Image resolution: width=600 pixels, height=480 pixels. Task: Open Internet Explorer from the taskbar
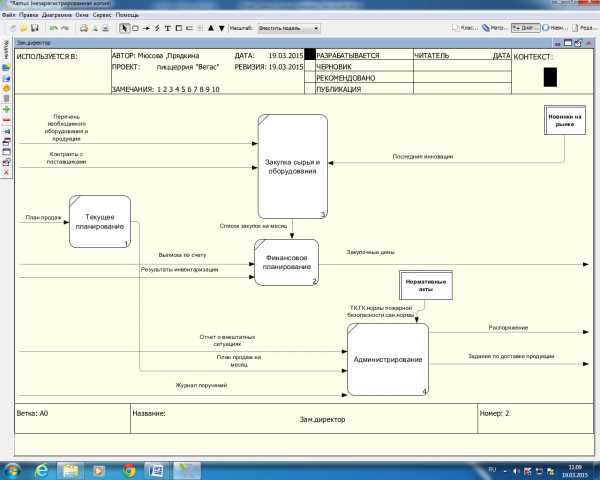(x=44, y=469)
